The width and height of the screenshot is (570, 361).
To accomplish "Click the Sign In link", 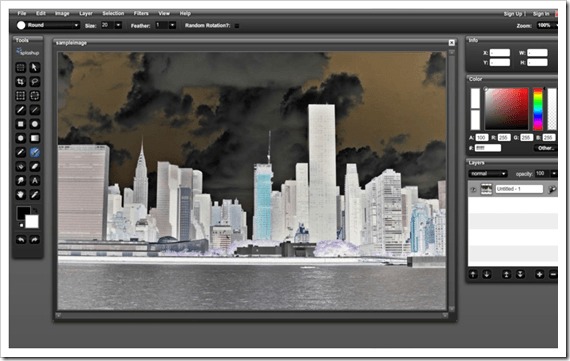I will pos(541,14).
